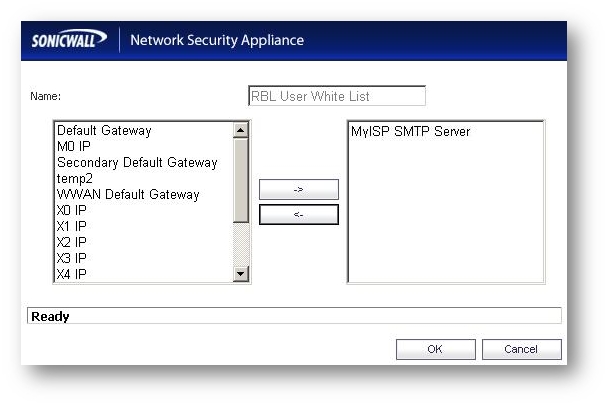Dismiss the dialog with Cancel
This screenshot has width=609, height=407.
tap(521, 349)
